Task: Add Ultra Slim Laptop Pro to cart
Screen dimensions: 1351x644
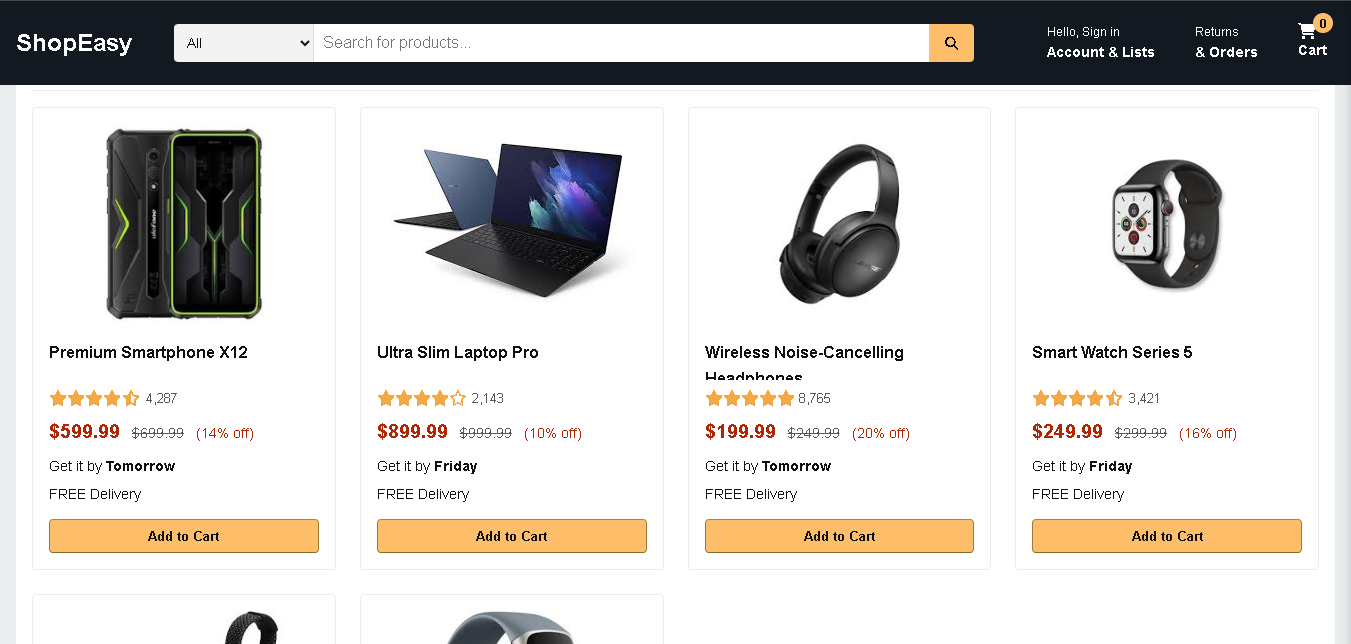Action: pos(512,536)
